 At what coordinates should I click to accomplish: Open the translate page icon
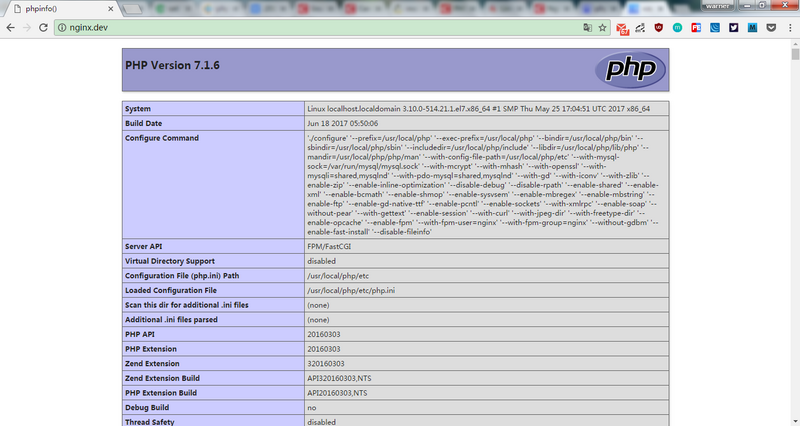pyautogui.click(x=588, y=28)
